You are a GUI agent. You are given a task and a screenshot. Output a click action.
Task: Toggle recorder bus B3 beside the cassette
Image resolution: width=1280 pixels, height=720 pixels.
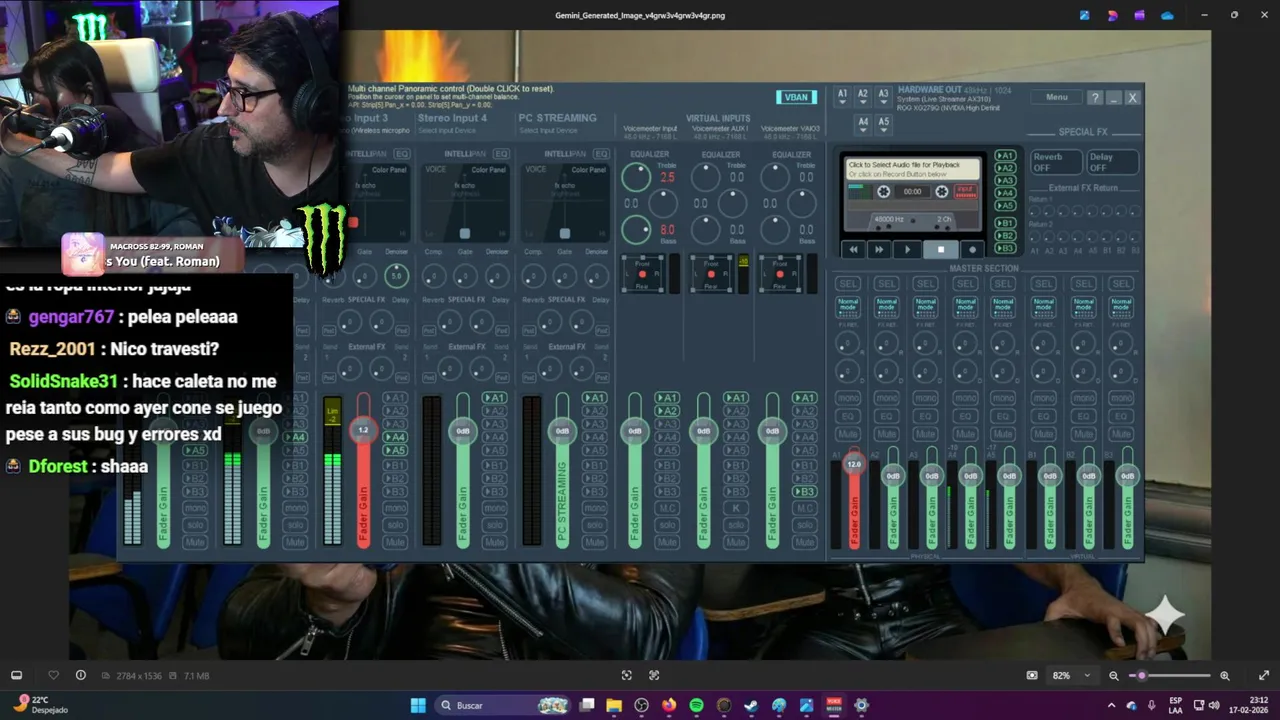click(1005, 248)
